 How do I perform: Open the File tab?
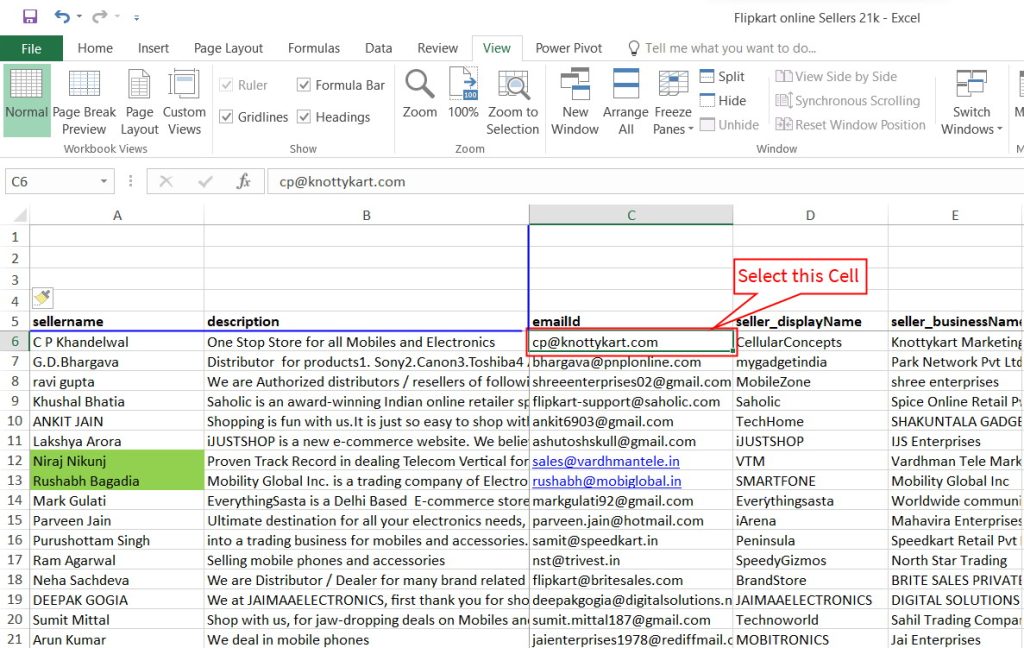(31, 48)
